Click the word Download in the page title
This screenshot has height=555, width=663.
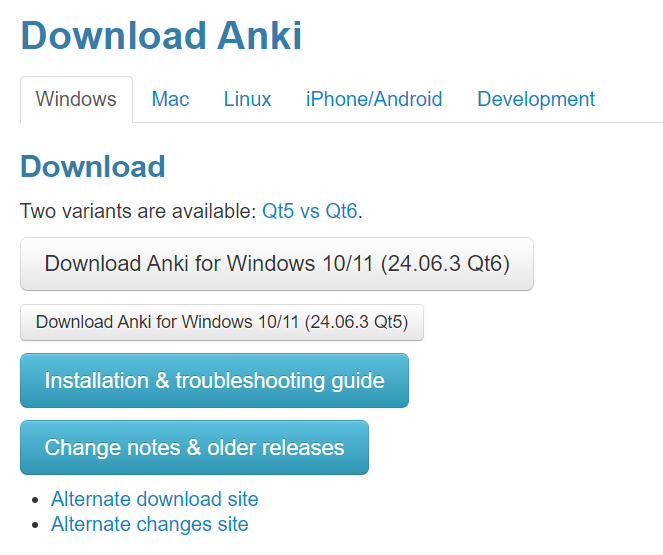click(x=113, y=36)
